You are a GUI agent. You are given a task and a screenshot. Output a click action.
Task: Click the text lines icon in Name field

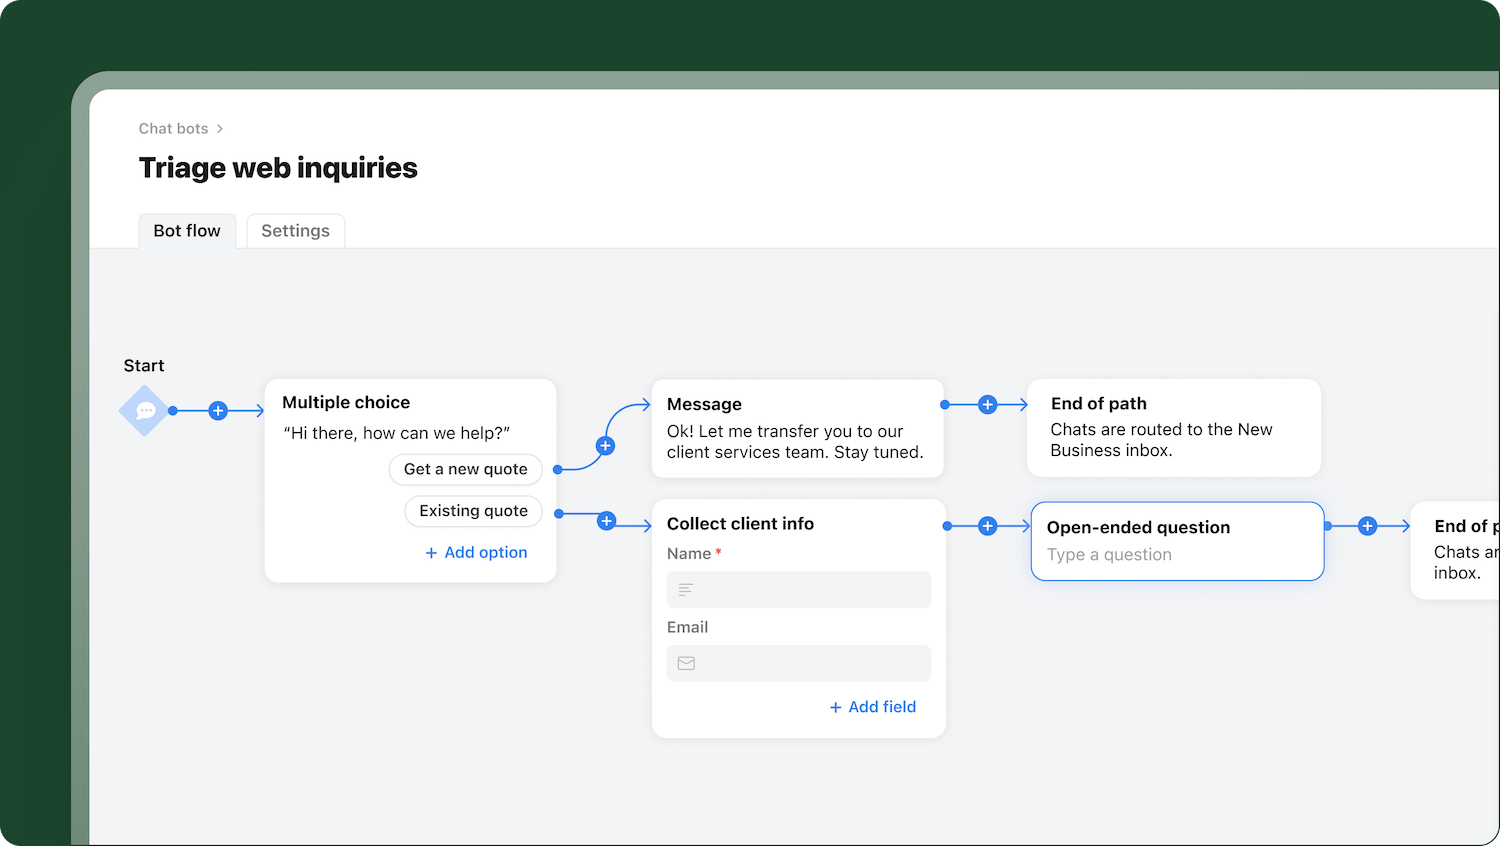tap(686, 590)
